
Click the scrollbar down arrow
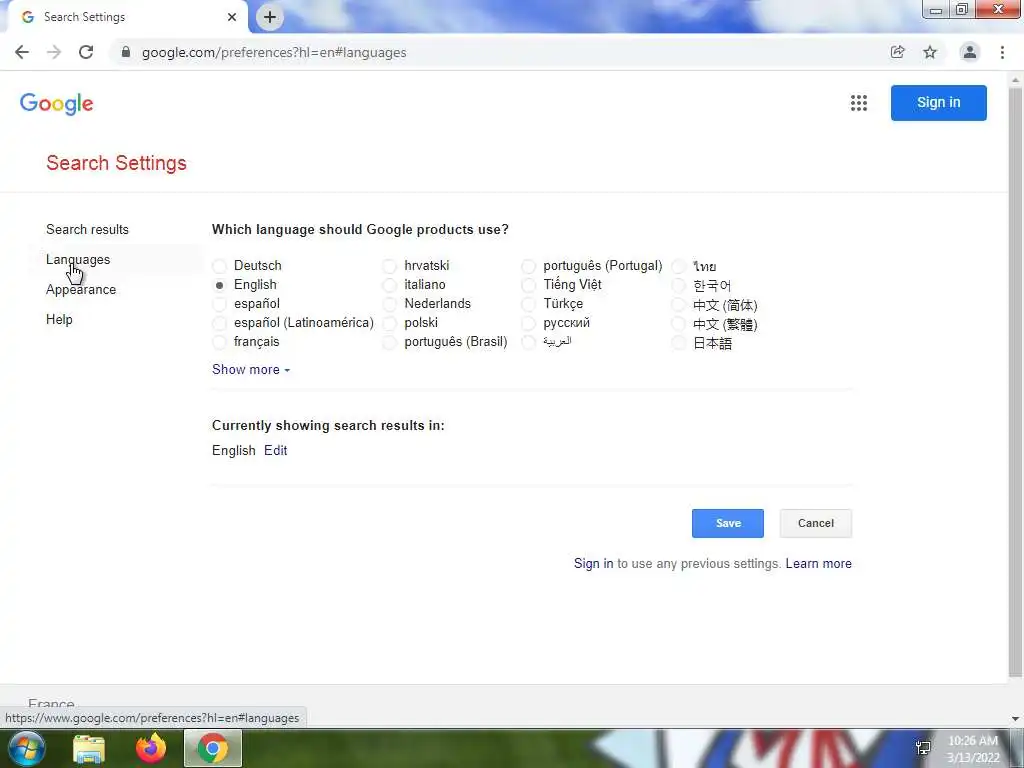pos(1016,718)
